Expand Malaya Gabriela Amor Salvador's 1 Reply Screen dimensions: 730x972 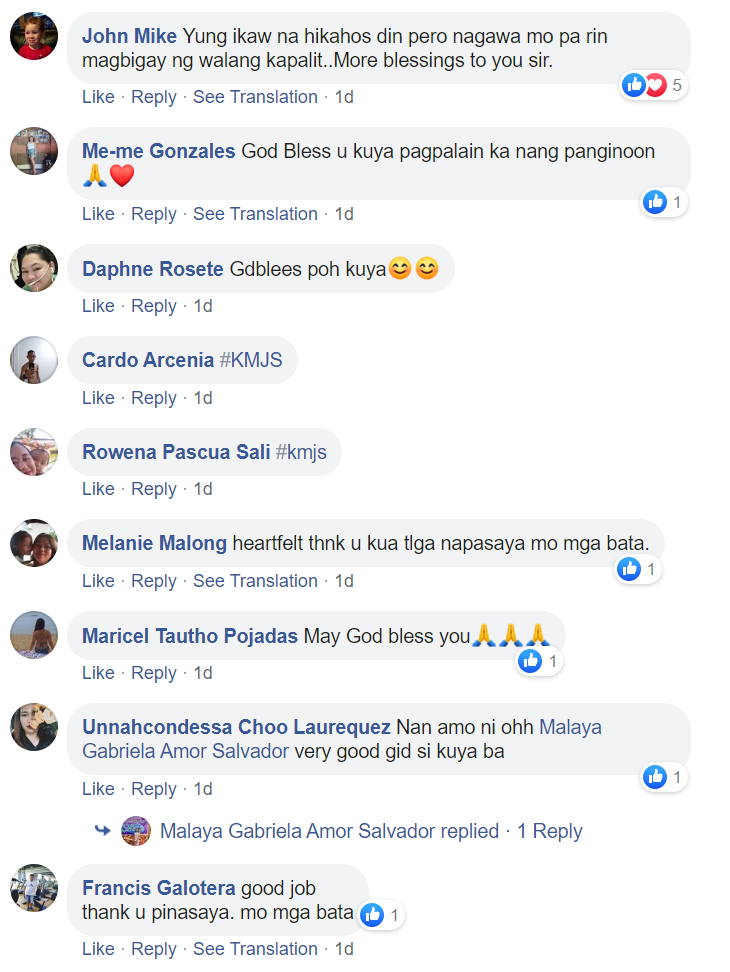click(x=550, y=831)
